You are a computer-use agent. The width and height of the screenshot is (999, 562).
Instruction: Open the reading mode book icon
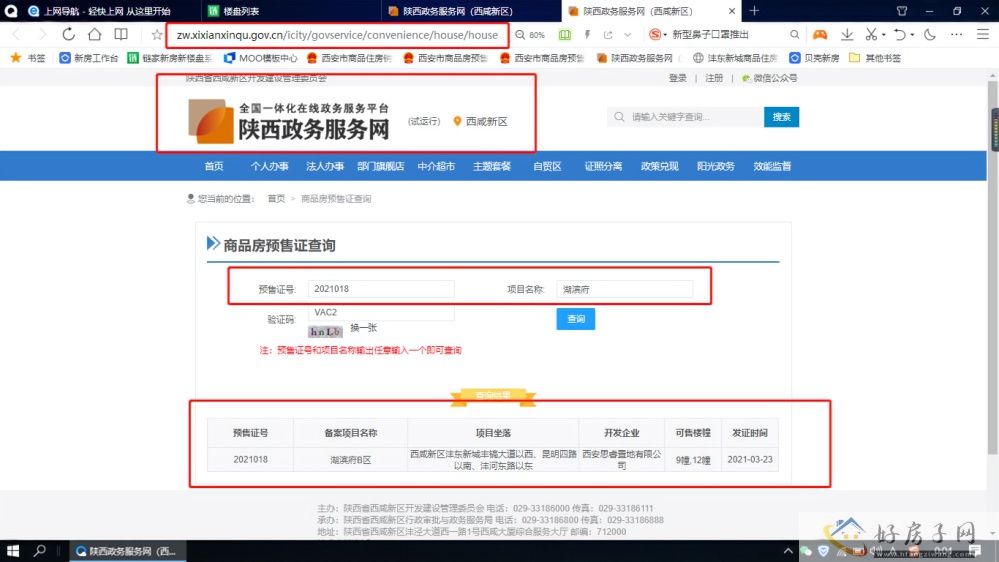point(121,34)
